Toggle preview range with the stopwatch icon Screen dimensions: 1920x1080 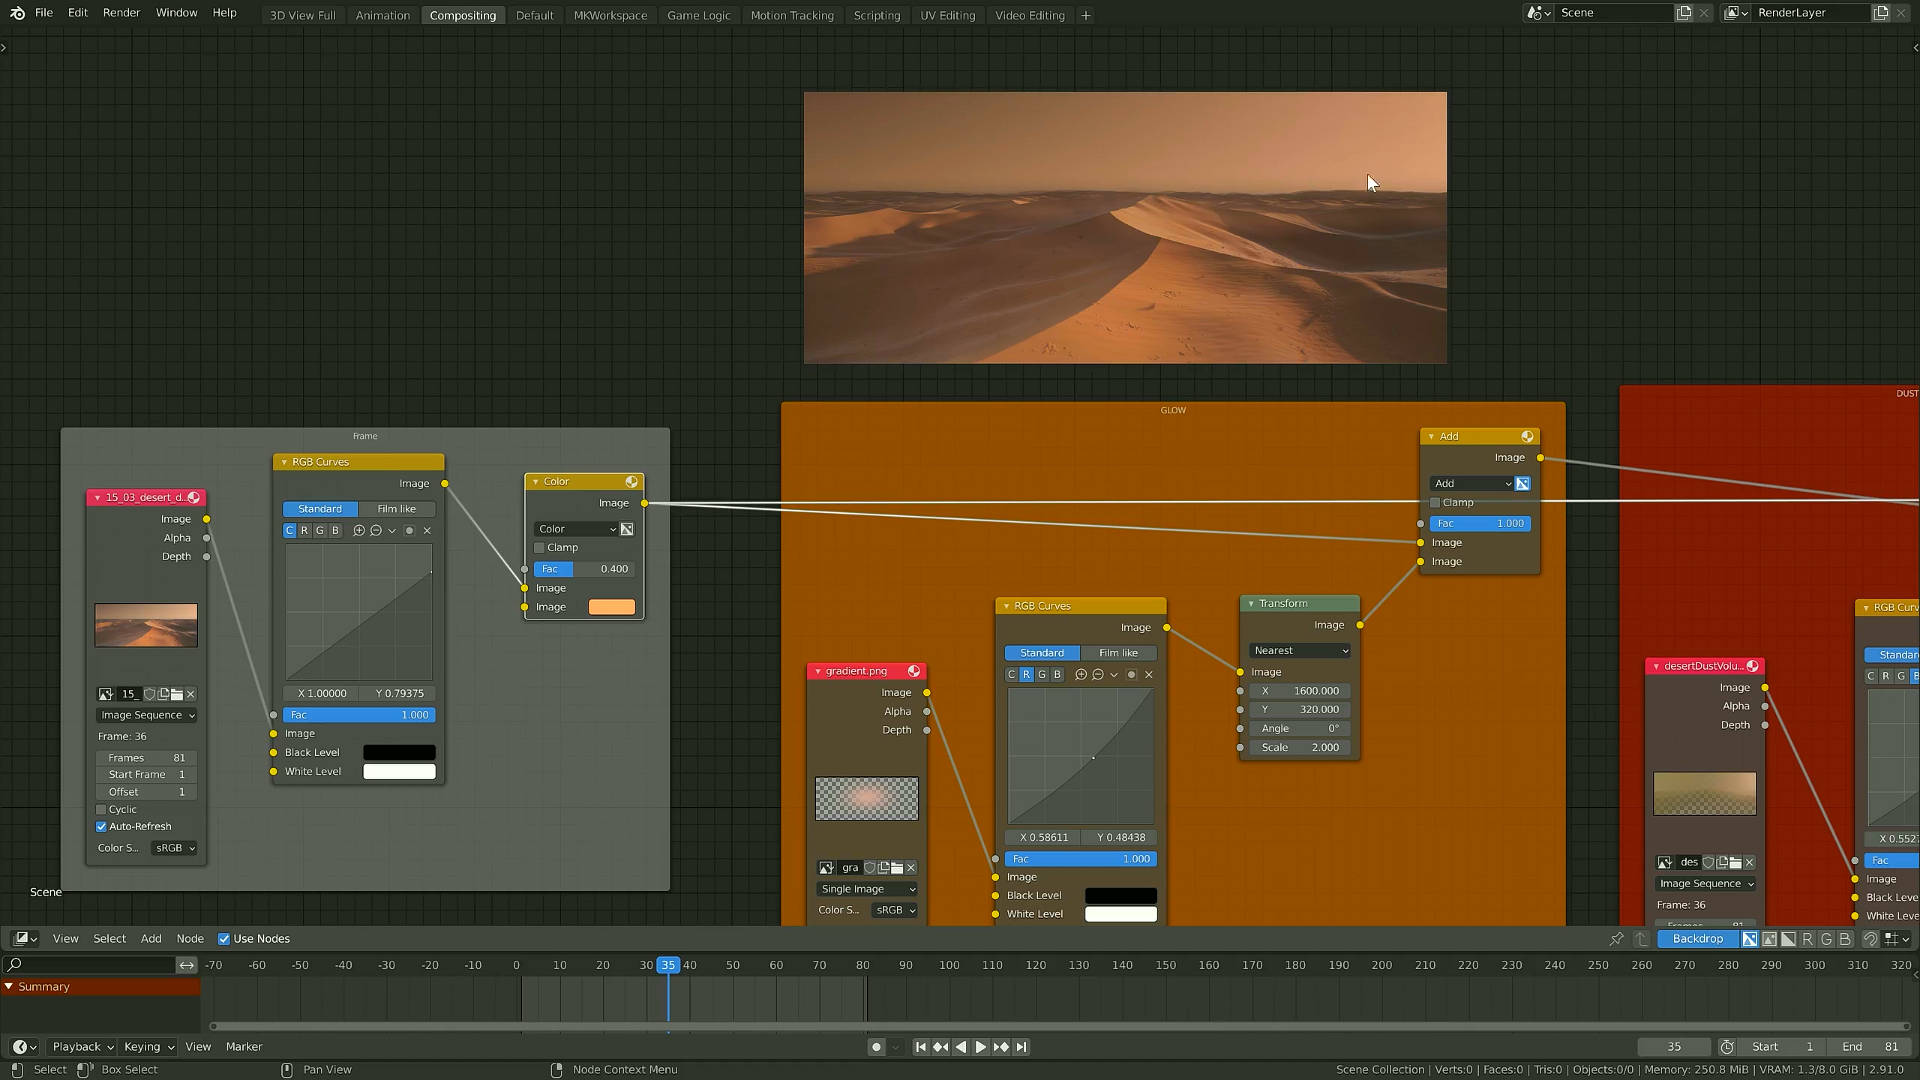coord(1727,1047)
